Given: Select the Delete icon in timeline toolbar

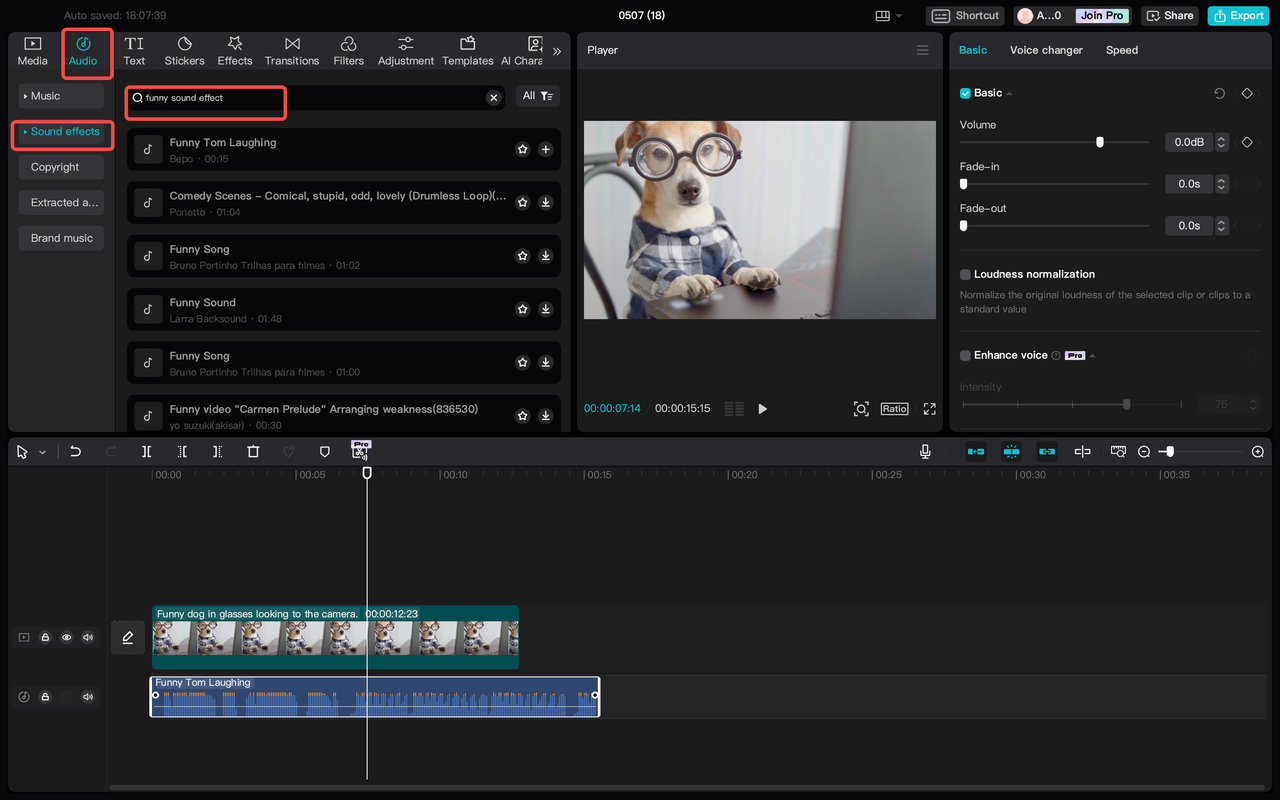Looking at the screenshot, I should [x=253, y=451].
